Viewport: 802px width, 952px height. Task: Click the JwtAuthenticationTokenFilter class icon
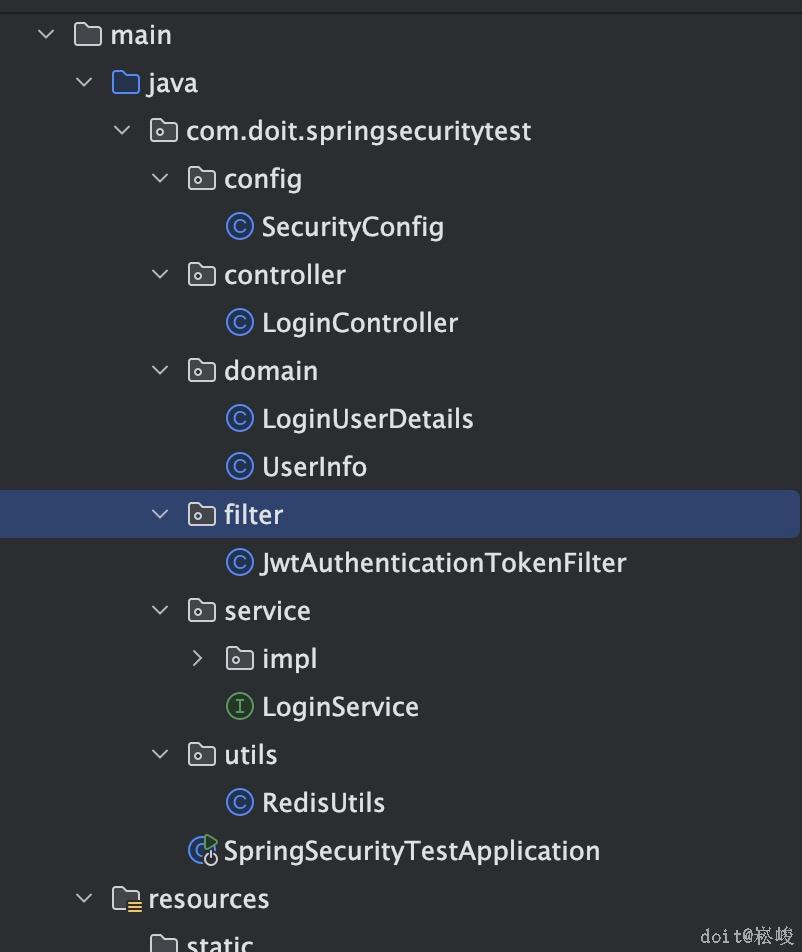[x=239, y=563]
